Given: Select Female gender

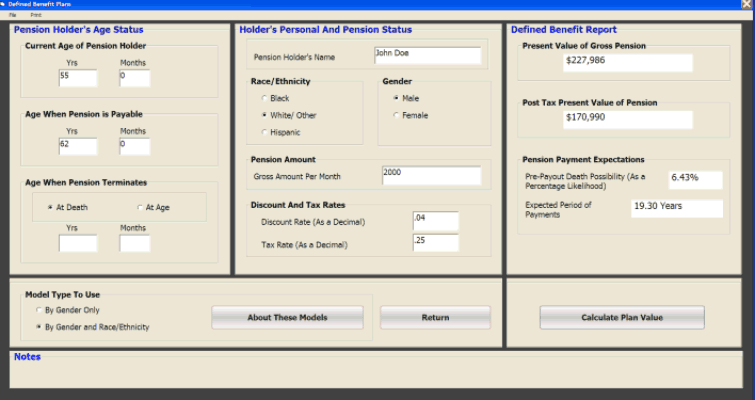Looking at the screenshot, I should [x=395, y=115].
